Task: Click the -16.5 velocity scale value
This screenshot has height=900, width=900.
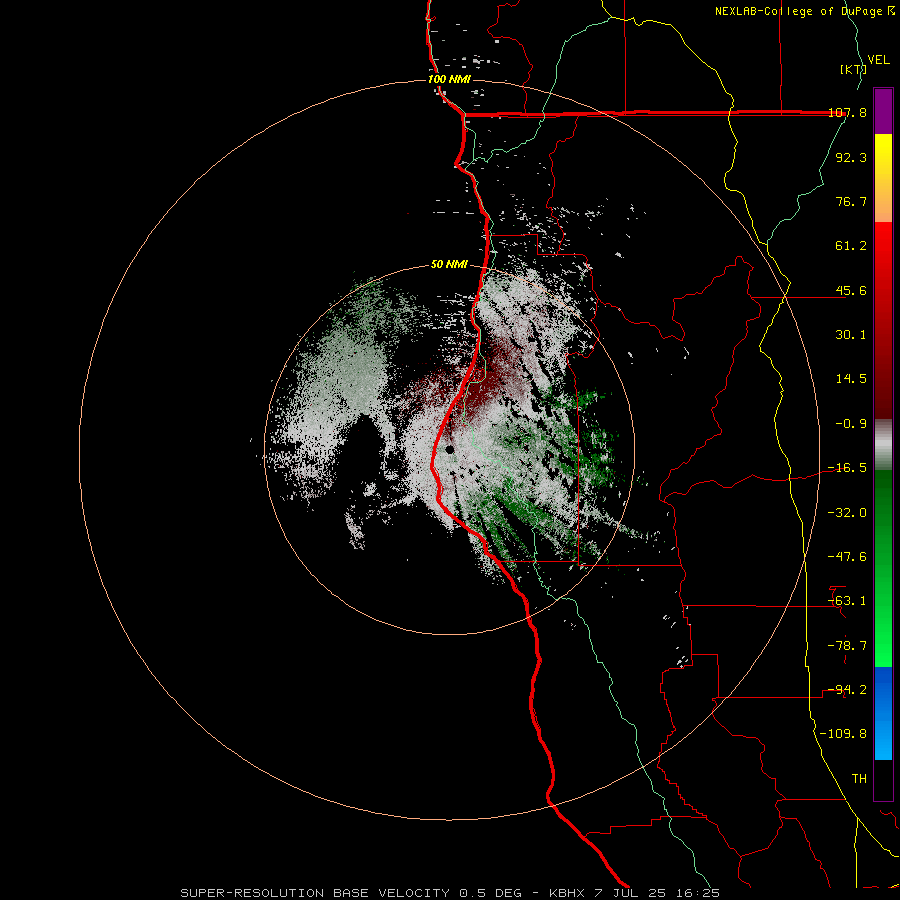Action: click(x=848, y=468)
